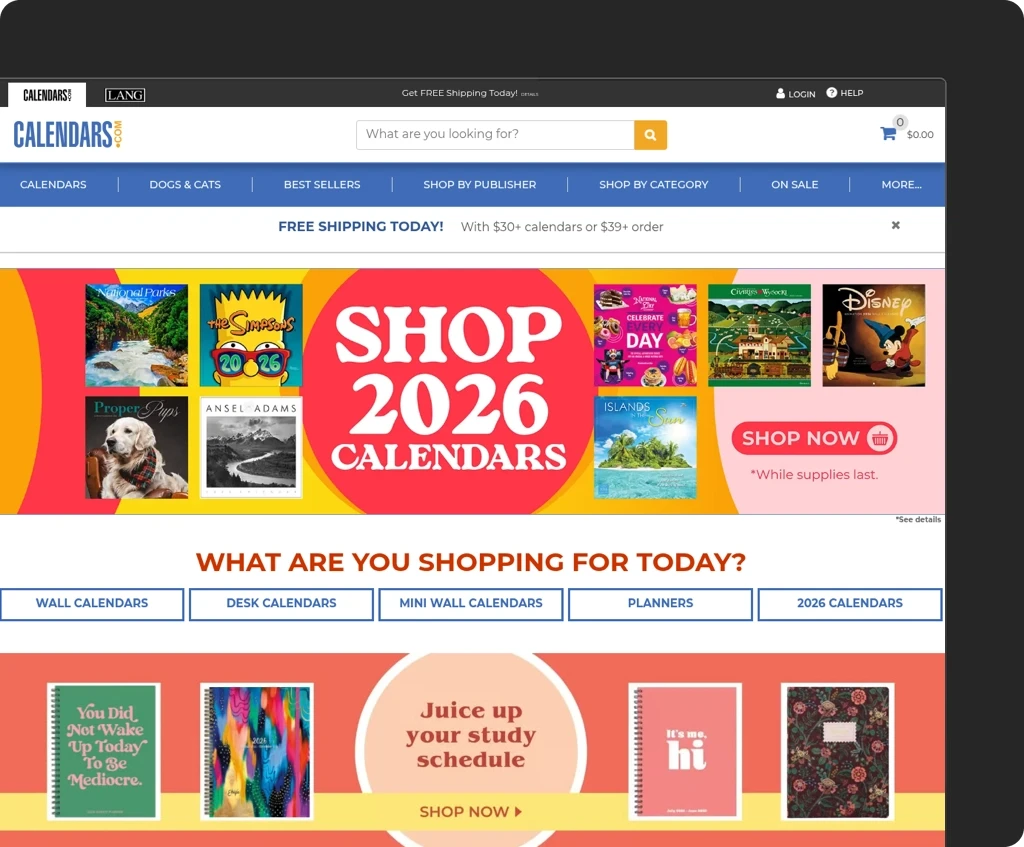
Task: Click the Calendars.com main logo
Action: [68, 134]
